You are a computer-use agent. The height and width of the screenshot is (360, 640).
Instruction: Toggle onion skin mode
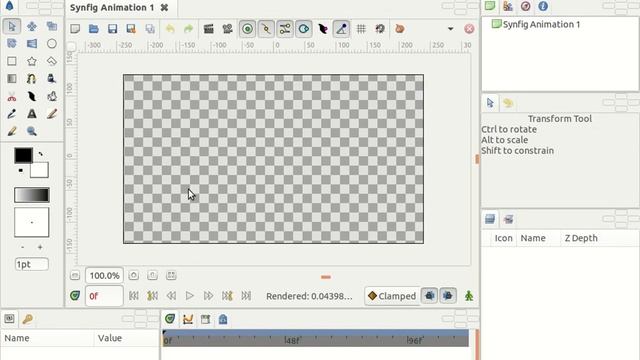[400, 29]
